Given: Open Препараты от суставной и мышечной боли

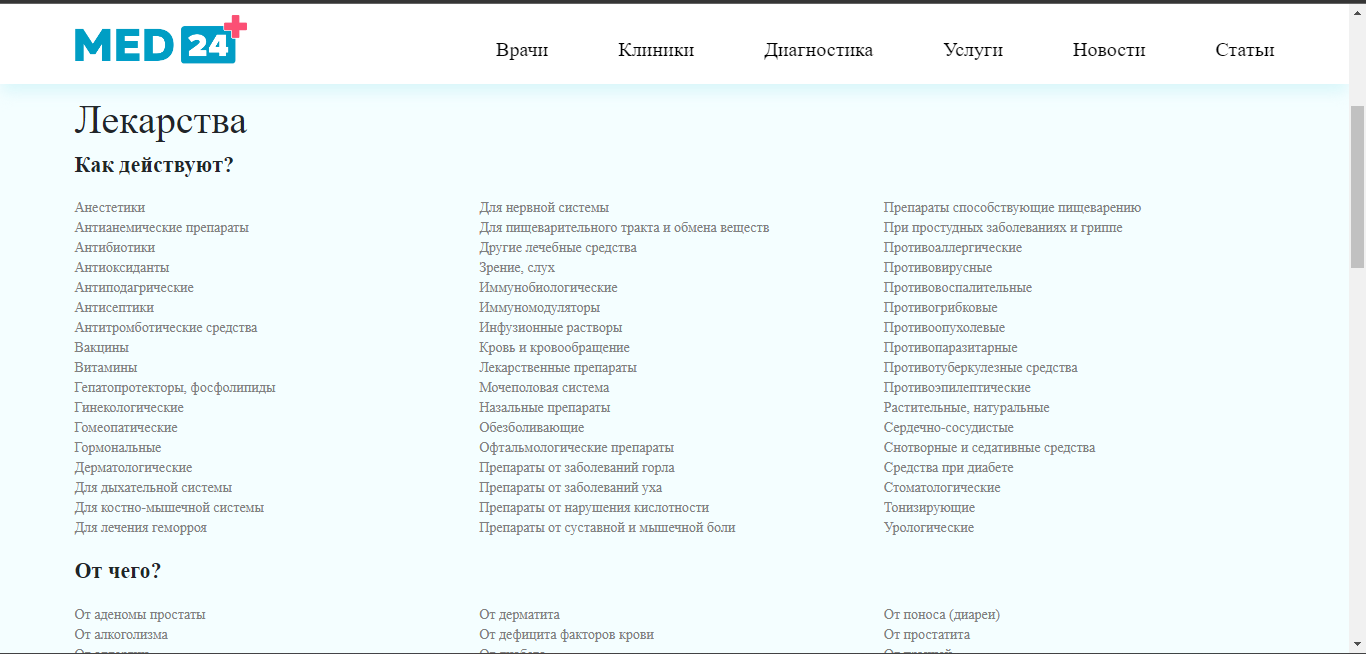Looking at the screenshot, I should (607, 528).
